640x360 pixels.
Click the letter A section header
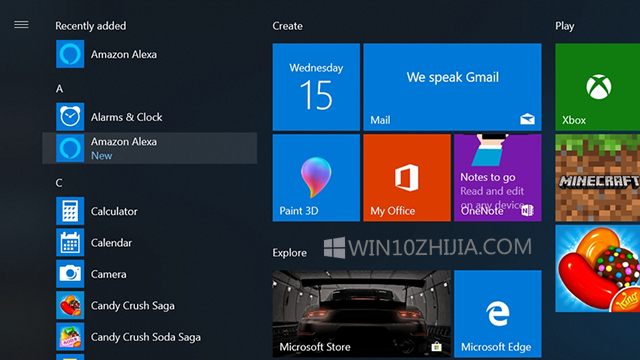tap(60, 89)
